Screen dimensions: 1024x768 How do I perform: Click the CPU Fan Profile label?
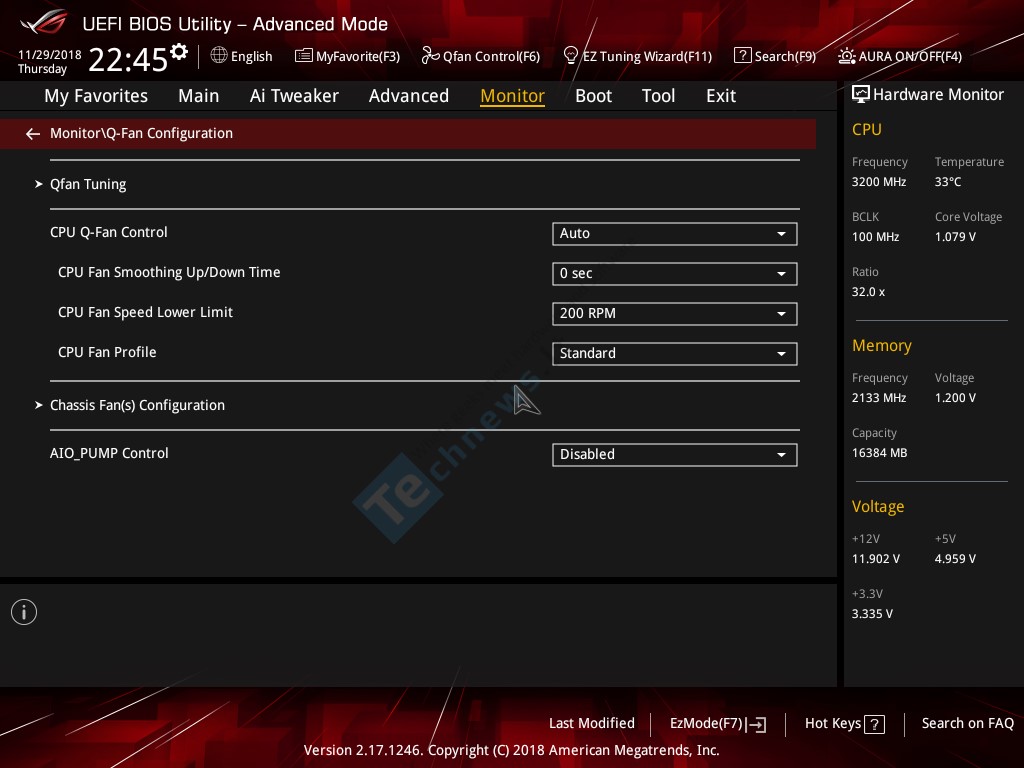(107, 353)
